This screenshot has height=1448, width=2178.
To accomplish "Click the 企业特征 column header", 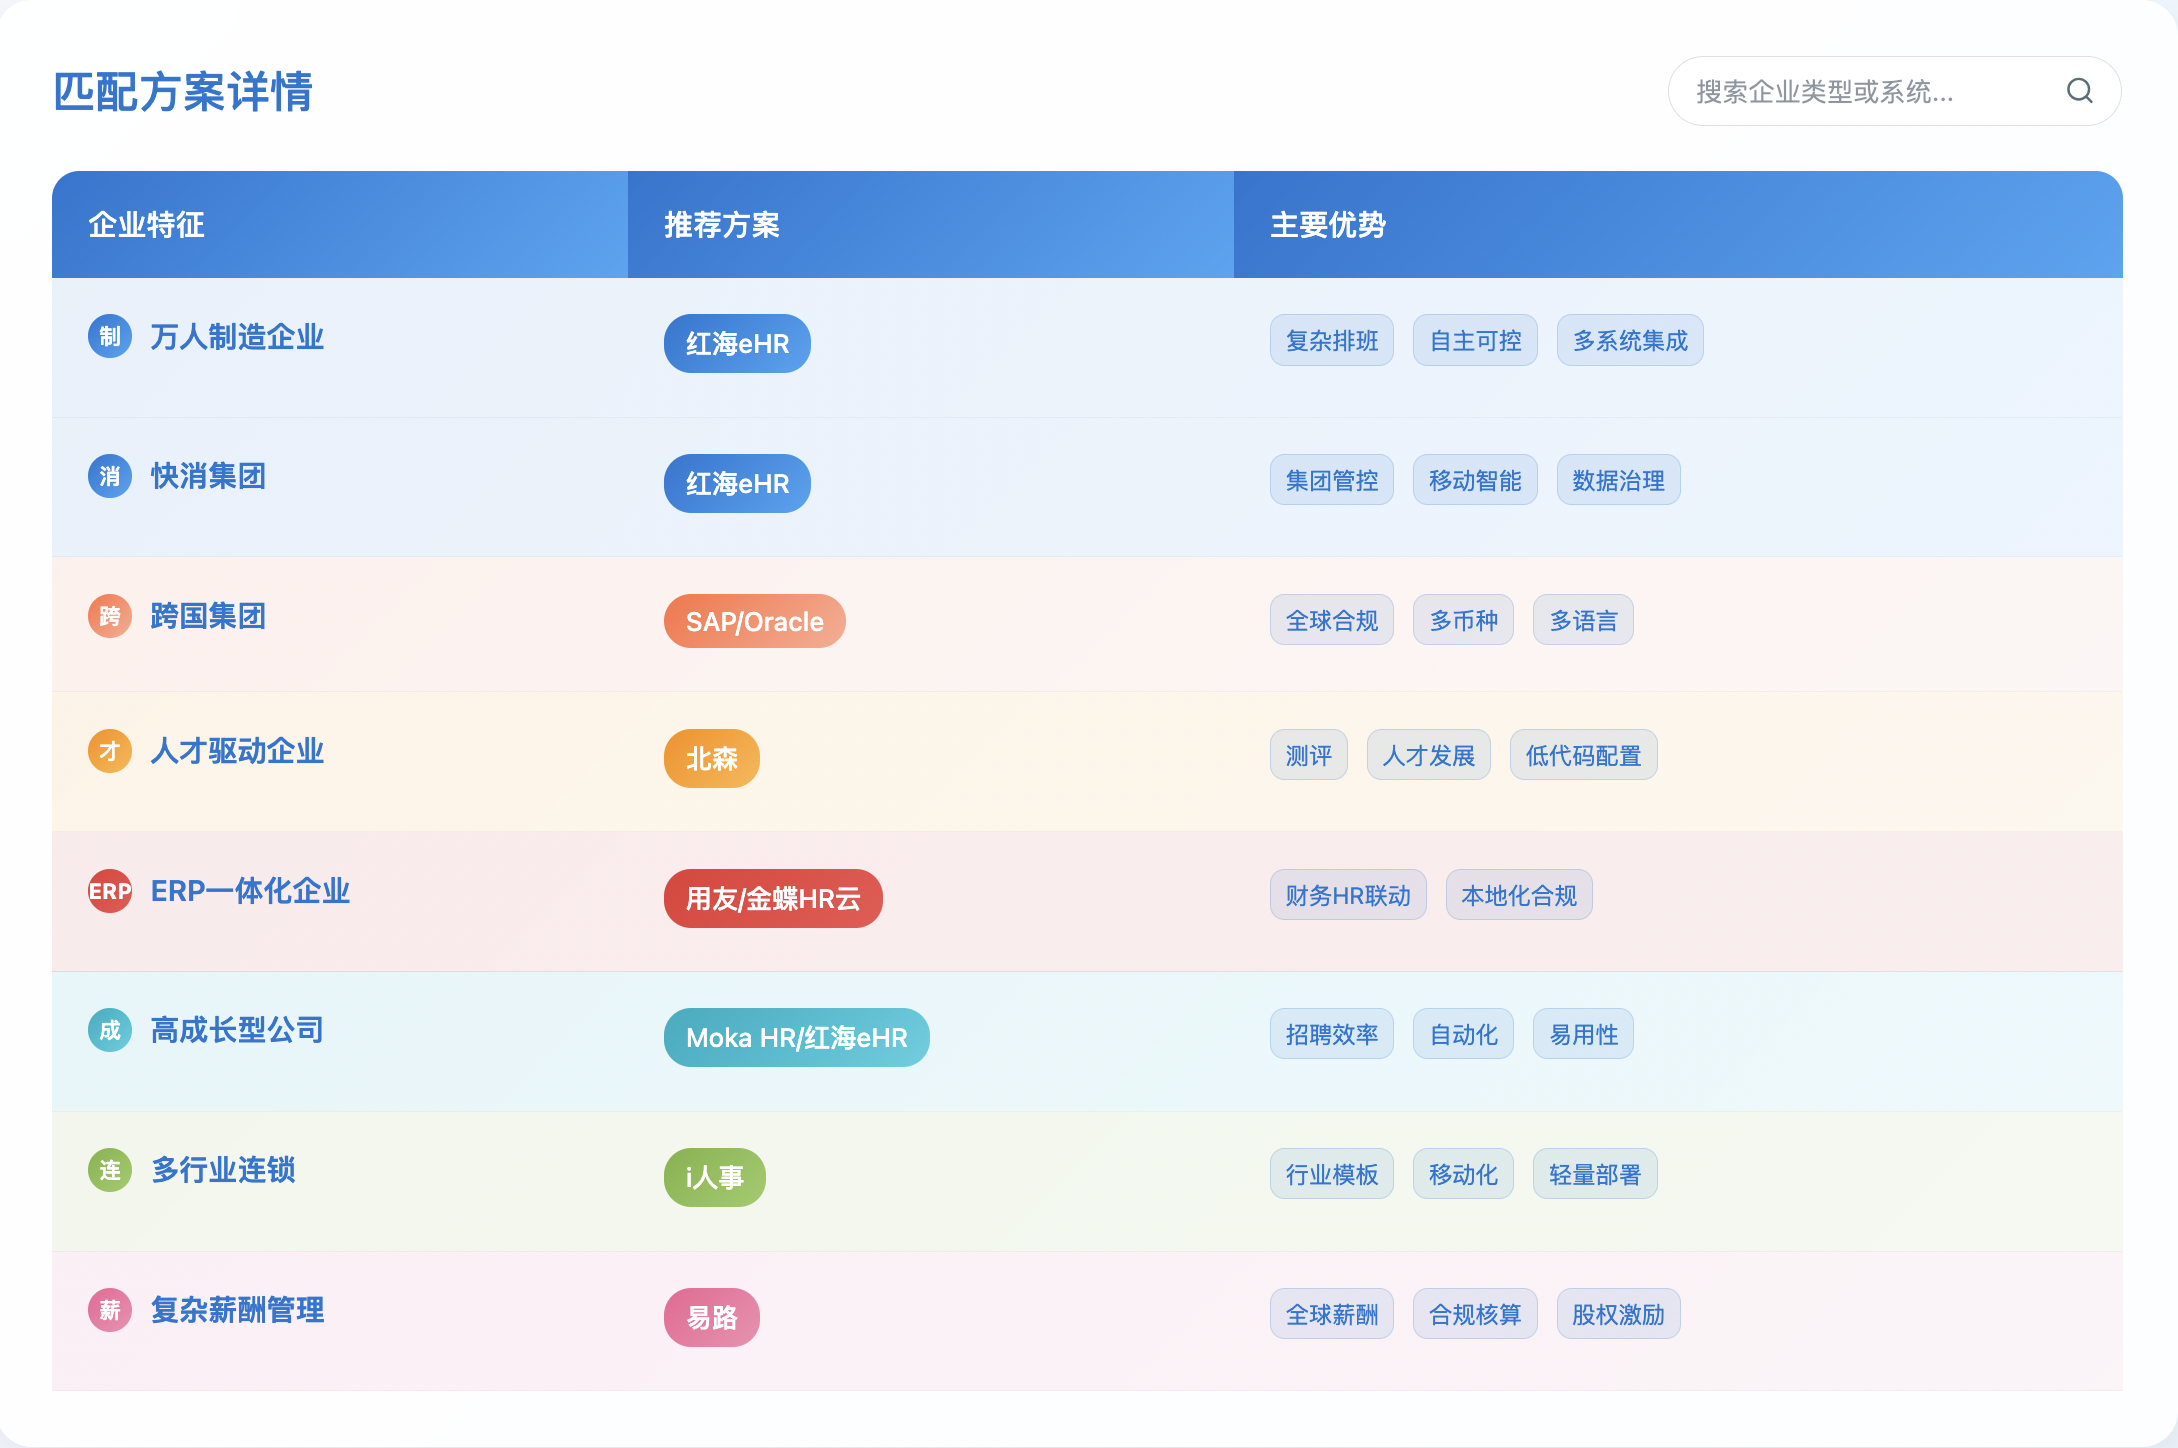I will (x=147, y=225).
